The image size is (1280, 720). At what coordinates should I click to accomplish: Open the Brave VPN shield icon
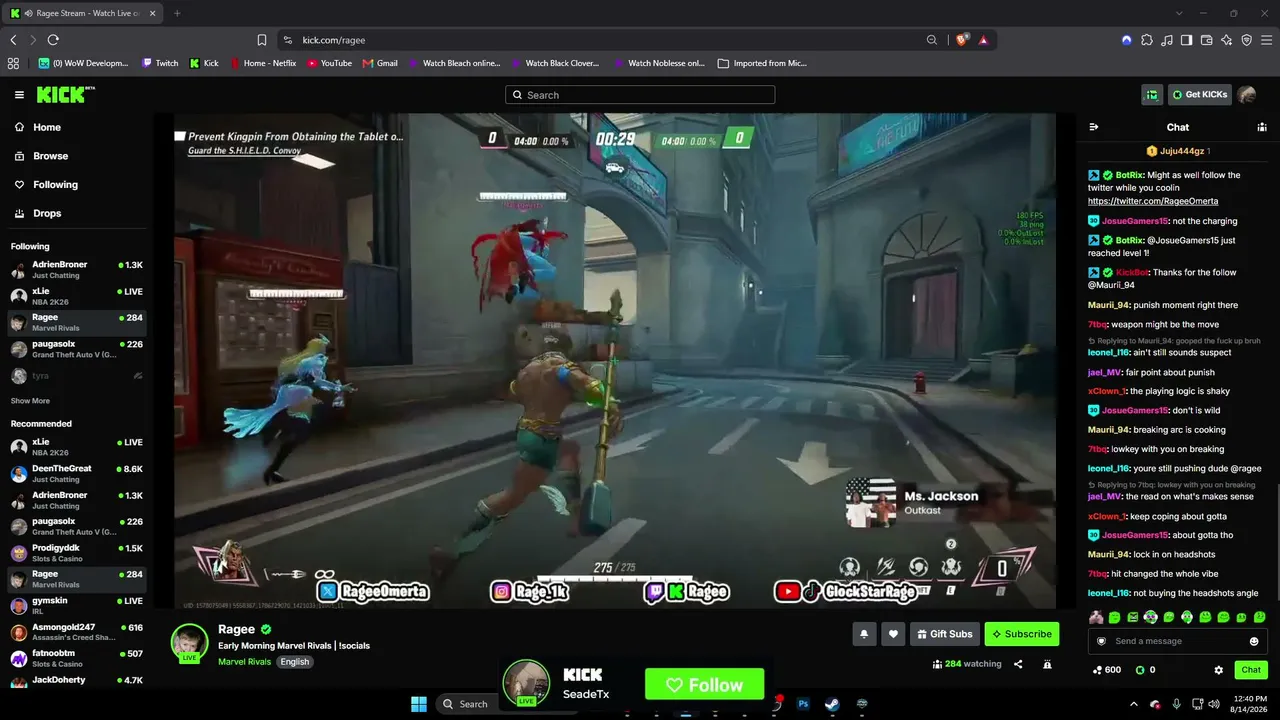[x=1247, y=40]
